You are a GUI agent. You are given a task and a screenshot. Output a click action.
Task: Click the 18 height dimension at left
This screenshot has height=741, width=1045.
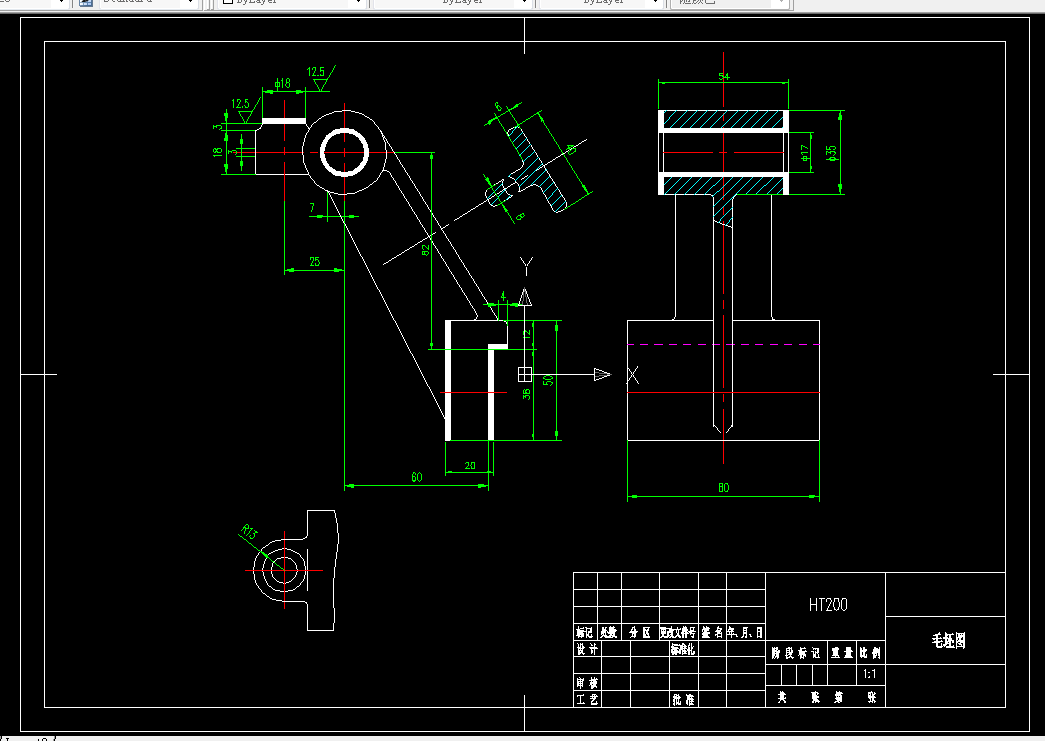(217, 152)
